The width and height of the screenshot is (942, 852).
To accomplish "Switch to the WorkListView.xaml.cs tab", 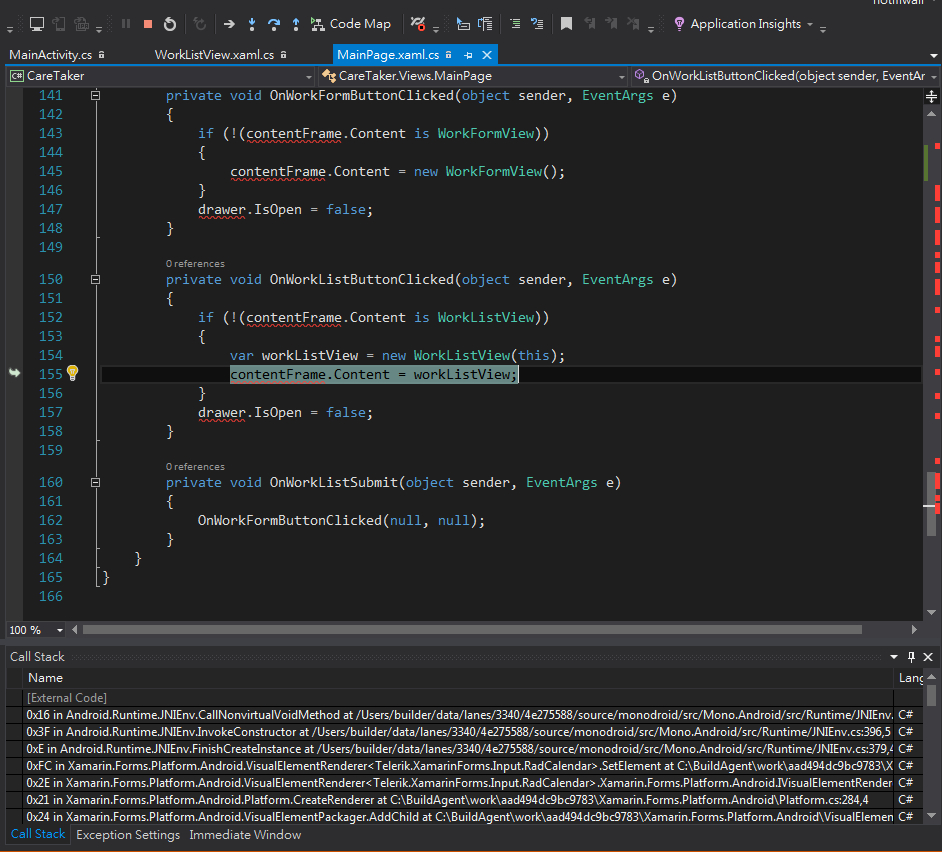I will click(x=214, y=55).
